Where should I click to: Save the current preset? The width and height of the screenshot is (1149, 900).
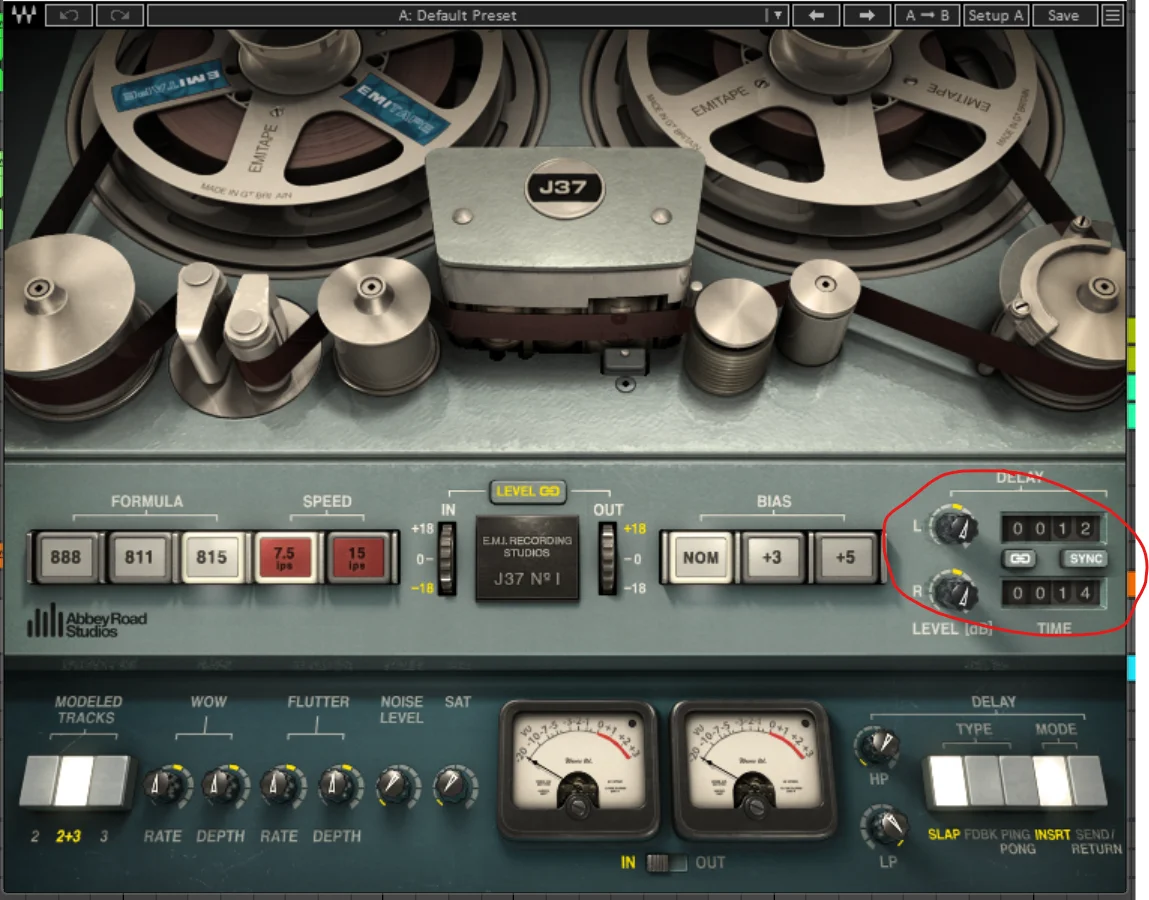(x=1063, y=15)
